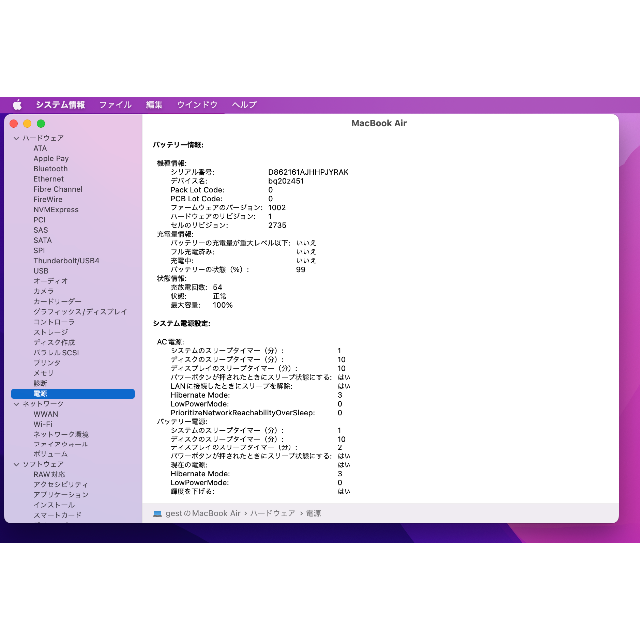Screen dimensions: 640x640
Task: Select メモリ in the sidebar
Action: click(x=44, y=373)
